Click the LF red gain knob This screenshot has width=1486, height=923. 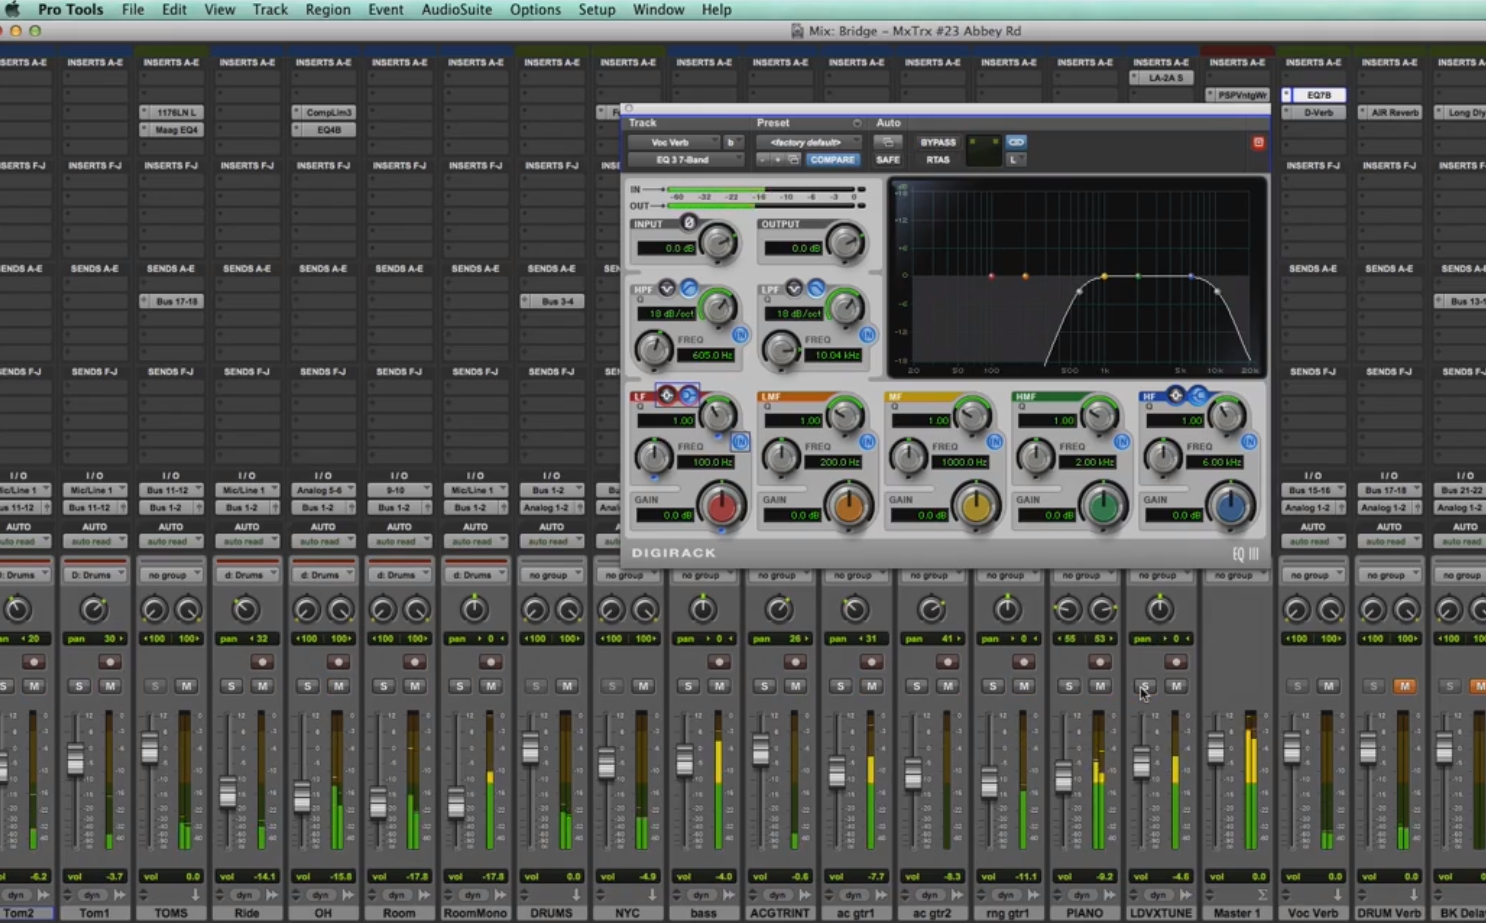coord(721,506)
